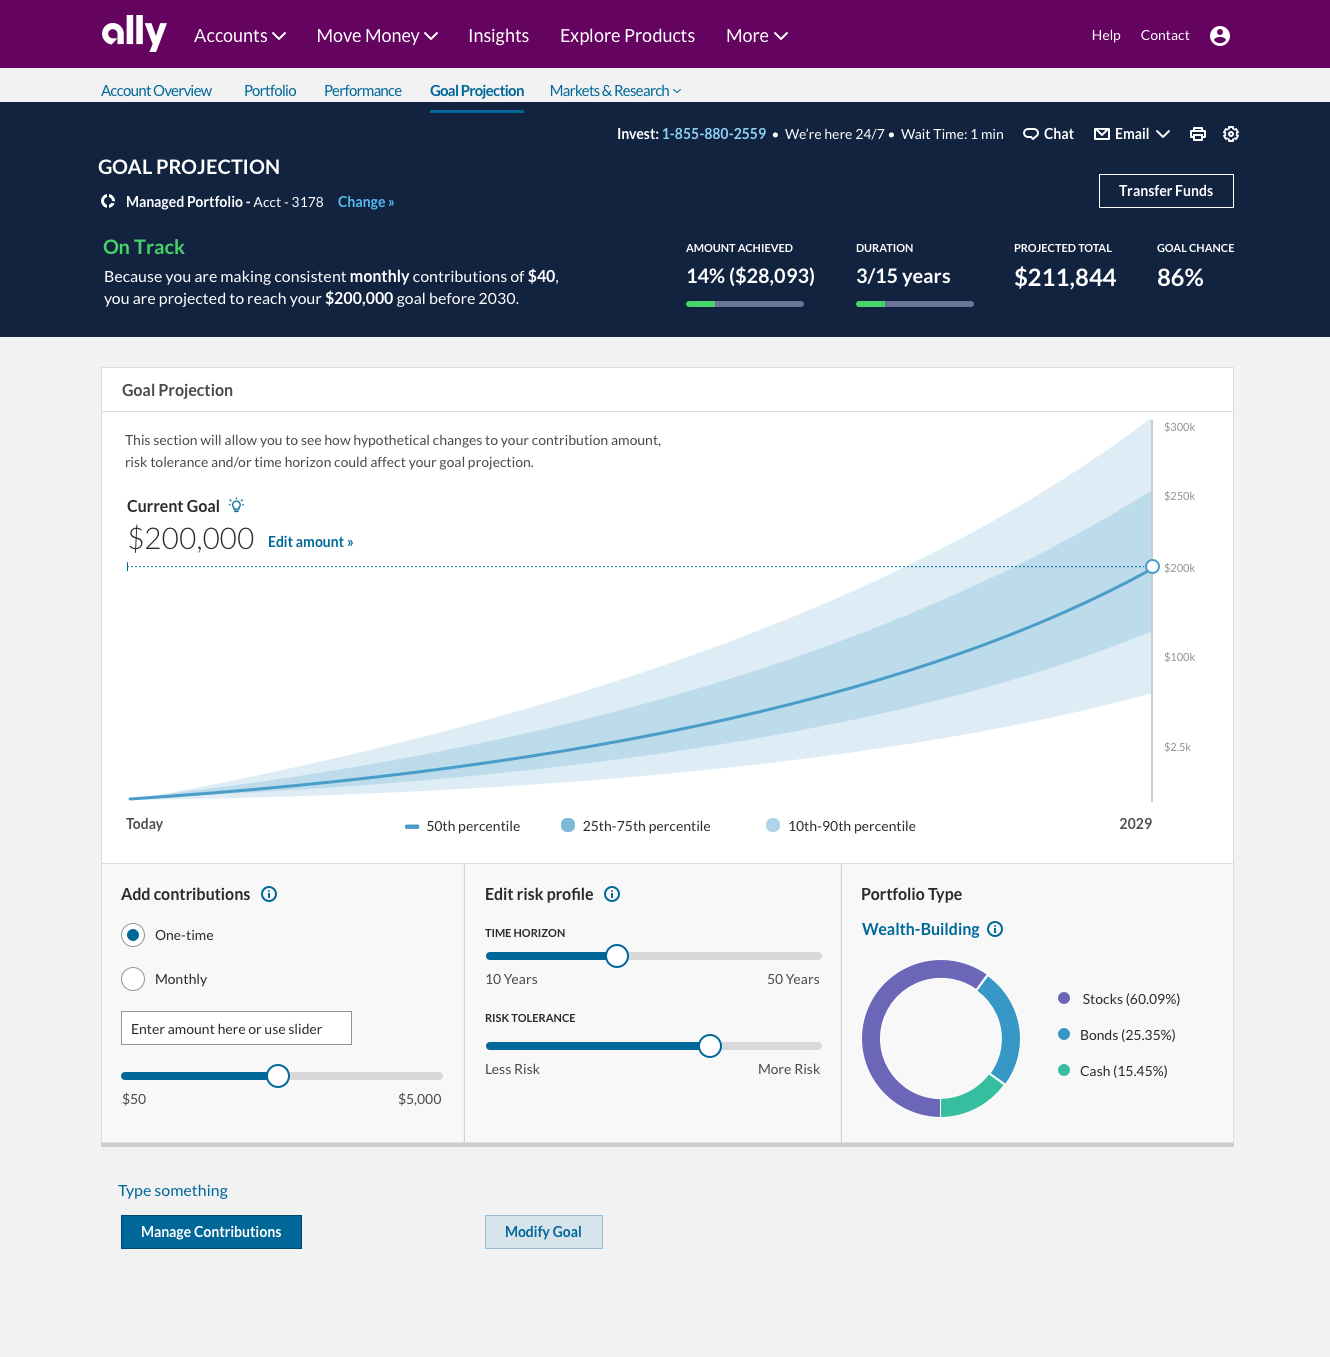Click the Edit amount link
1330x1357 pixels.
tap(311, 542)
